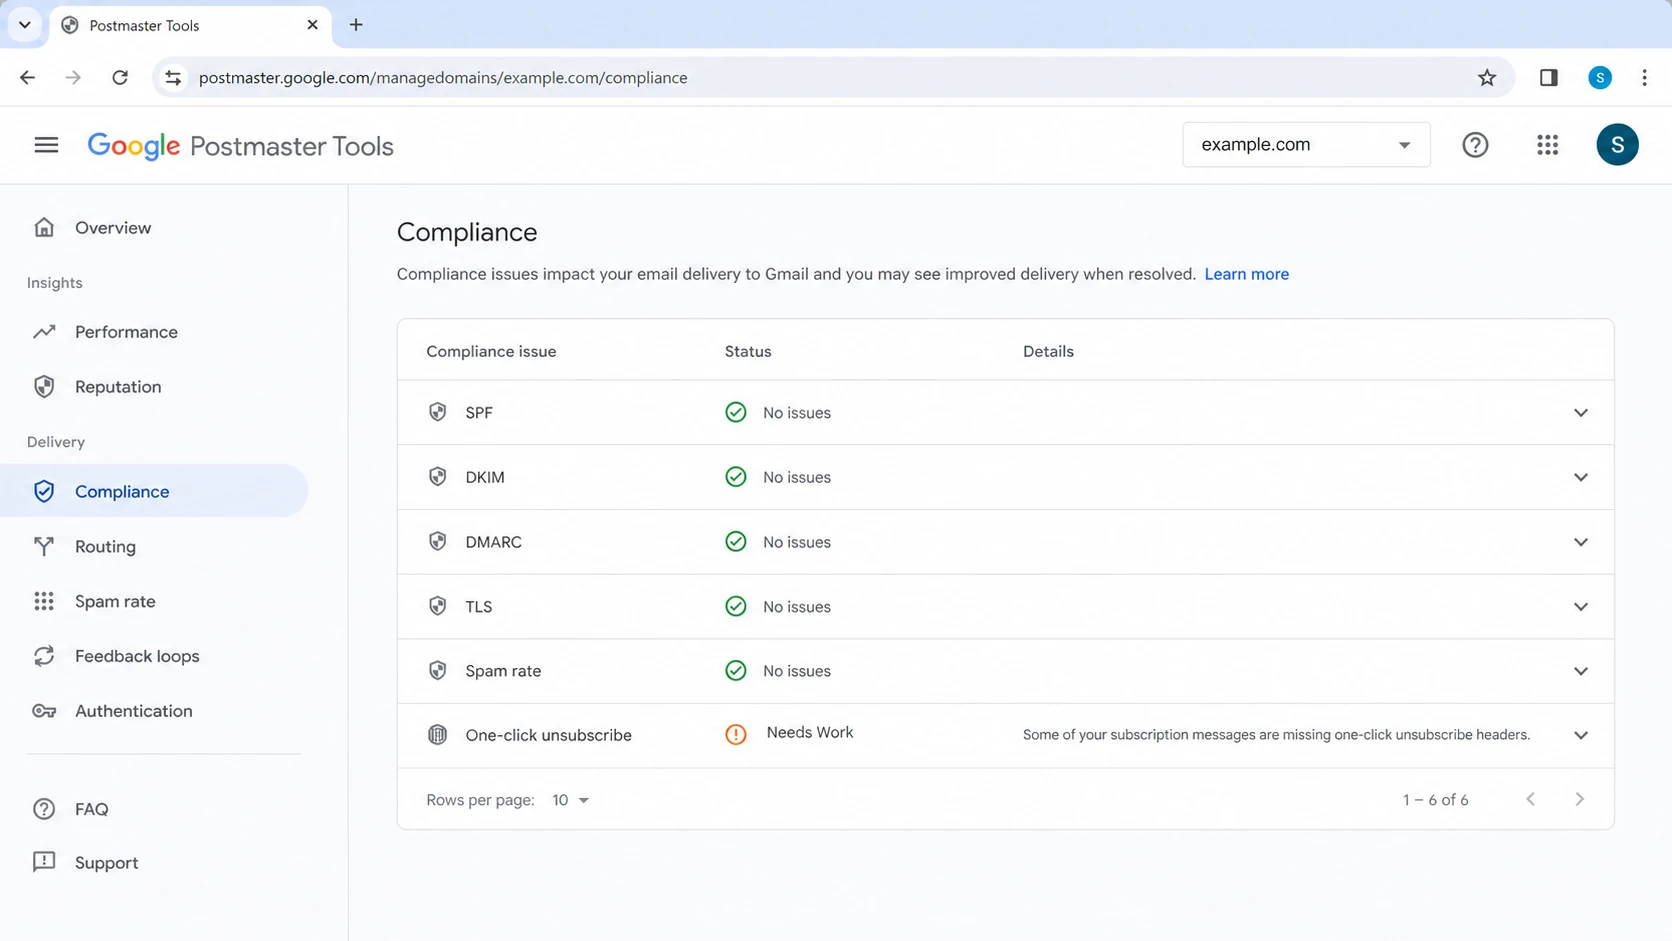1672x941 pixels.
Task: Open the account avatar in page header
Action: 1617,145
